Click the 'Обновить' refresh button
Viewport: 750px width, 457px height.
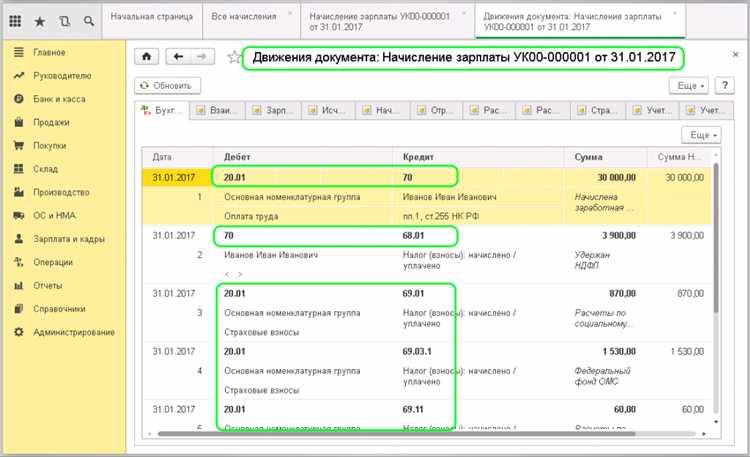click(168, 87)
